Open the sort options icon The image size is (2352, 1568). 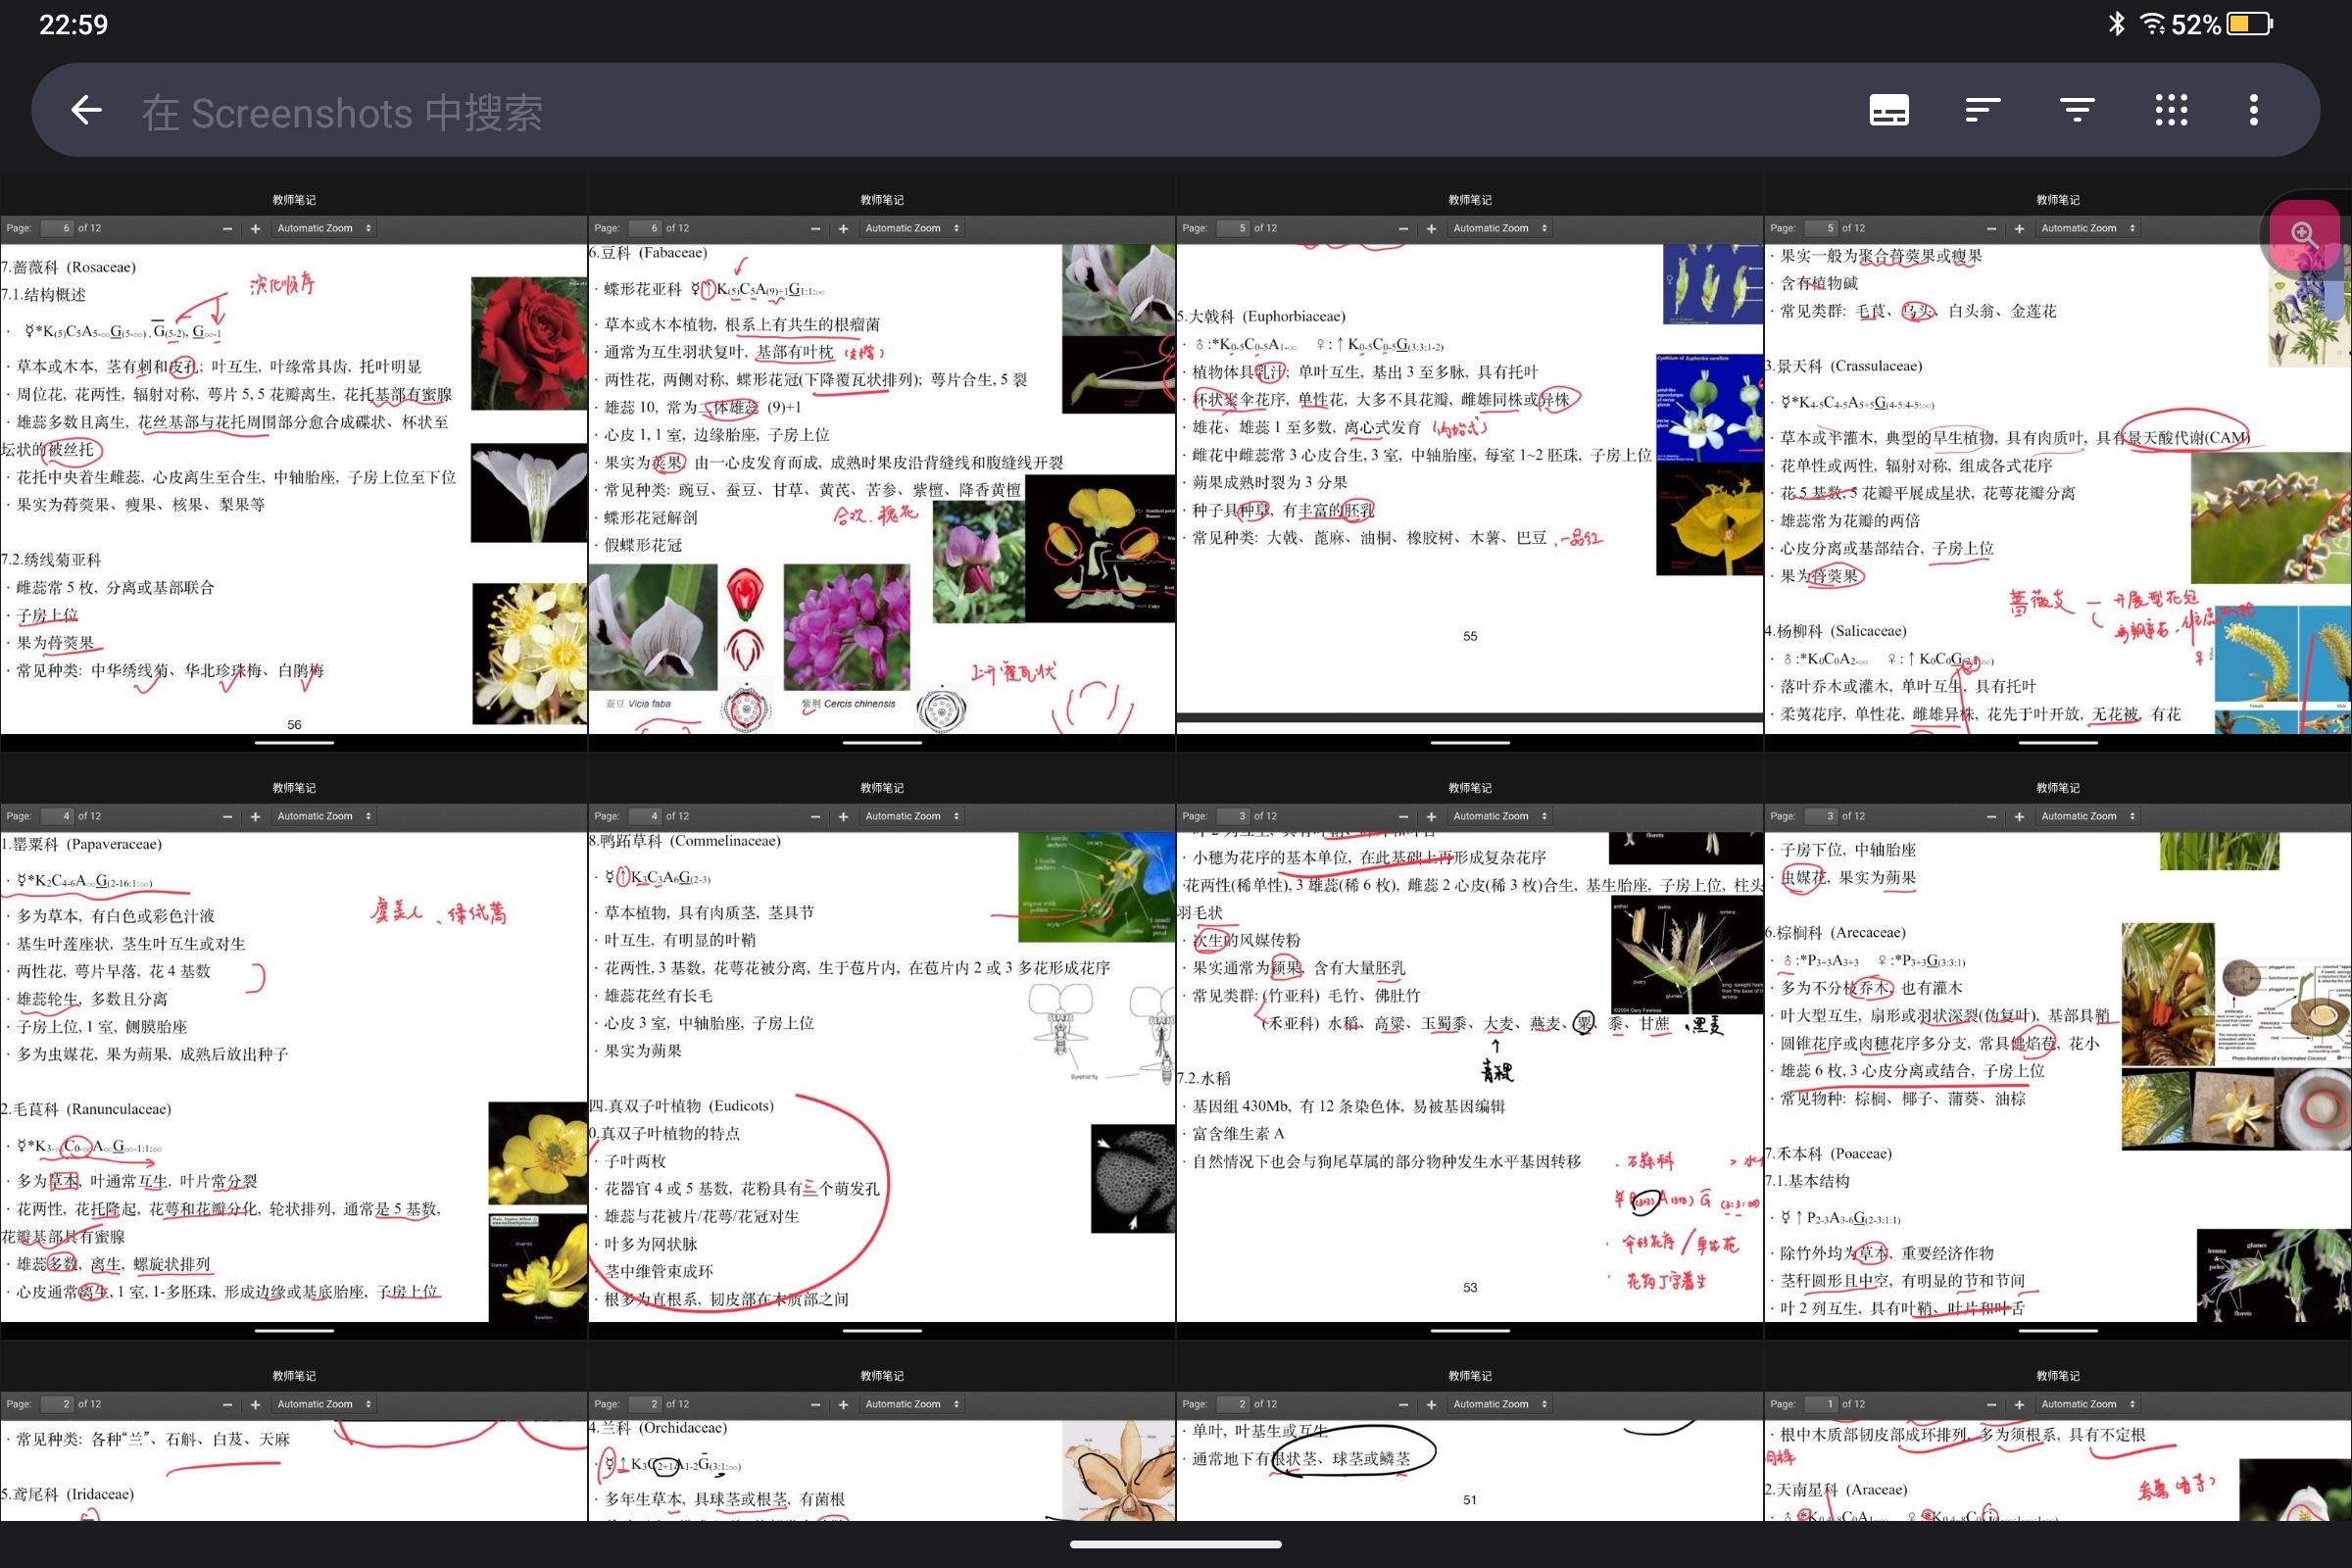point(1982,110)
